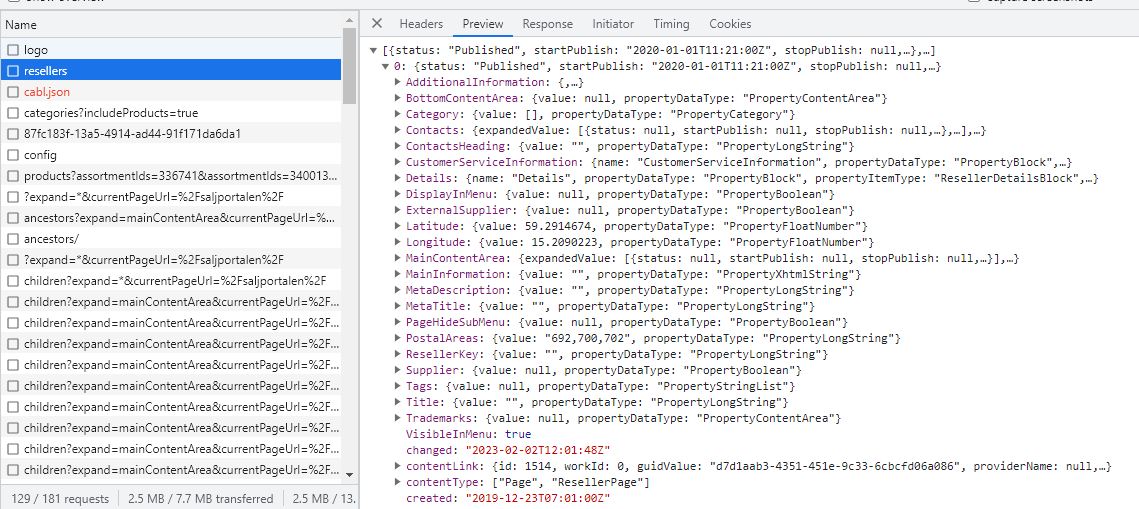Switch to the Timing tab

click(x=671, y=24)
